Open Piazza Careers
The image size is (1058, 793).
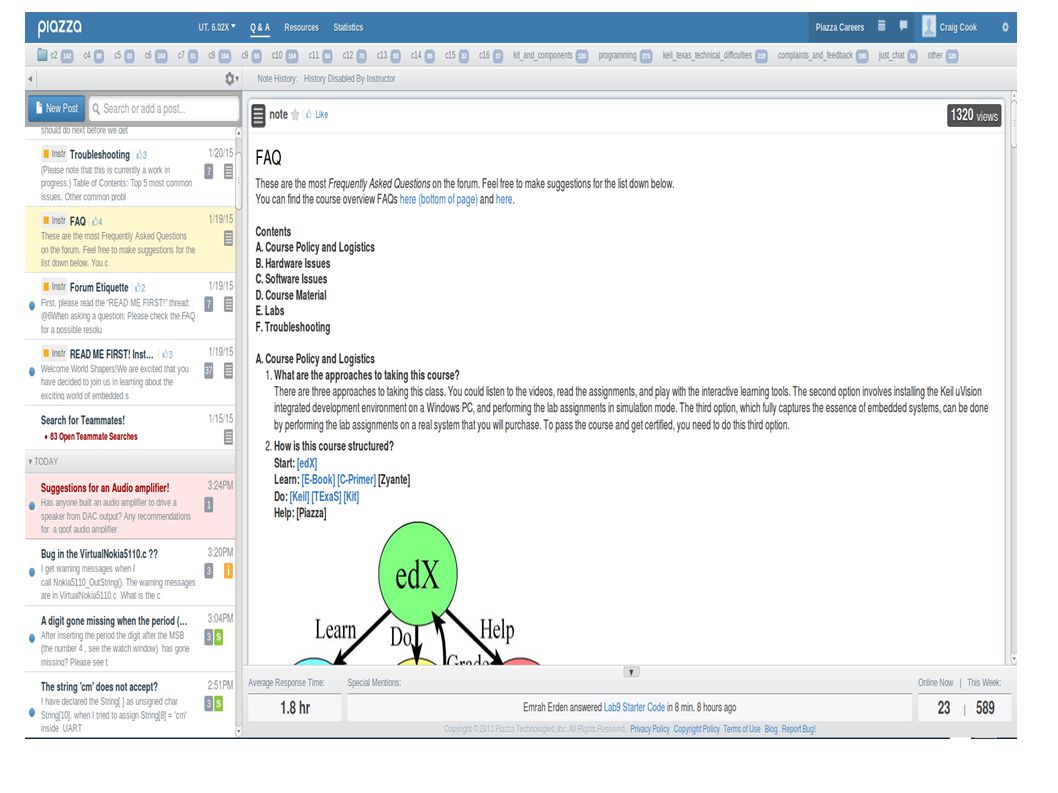pos(839,27)
